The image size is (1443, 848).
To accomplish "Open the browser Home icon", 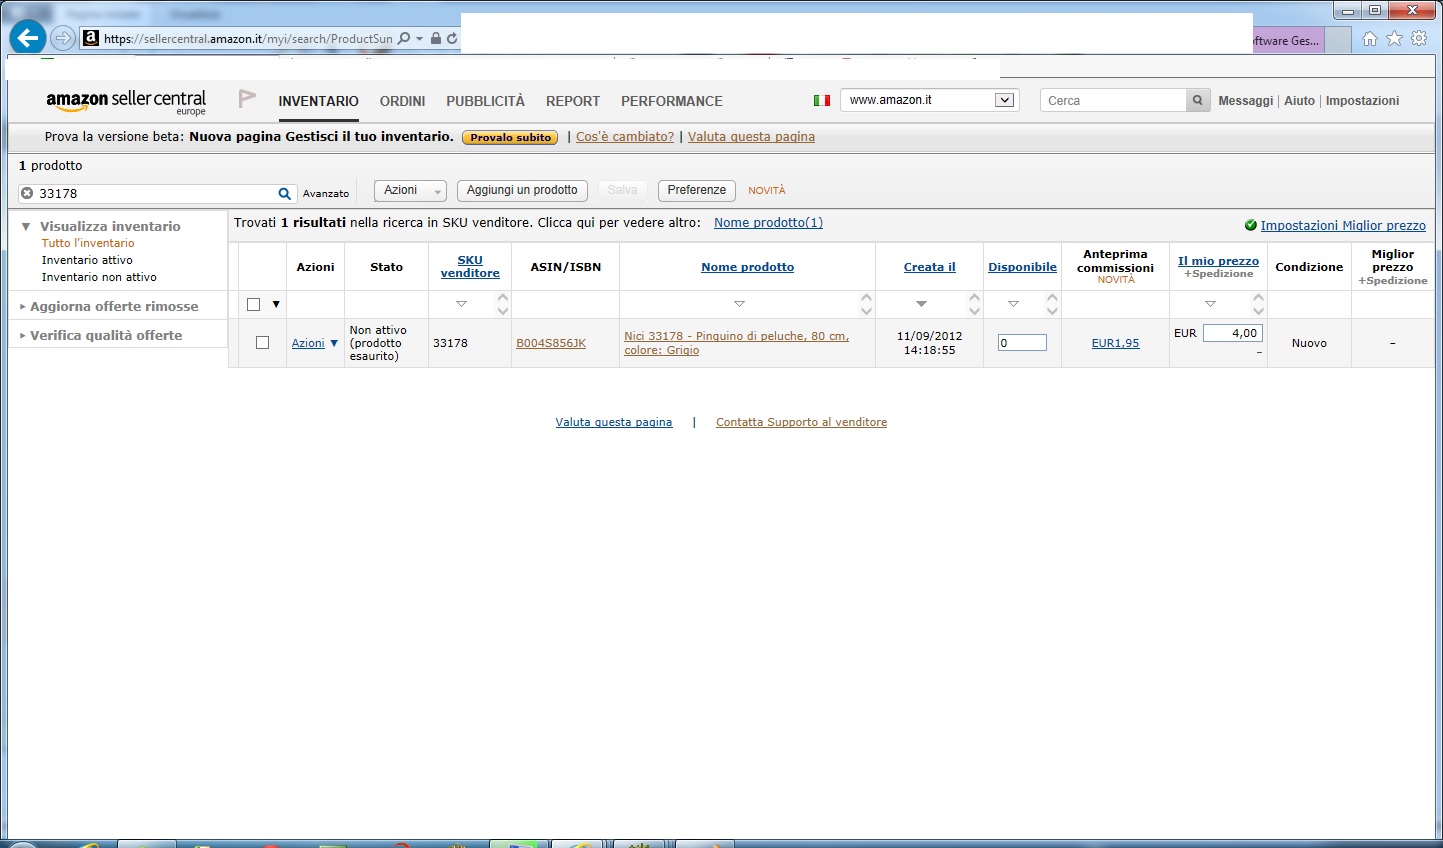I will point(1370,39).
